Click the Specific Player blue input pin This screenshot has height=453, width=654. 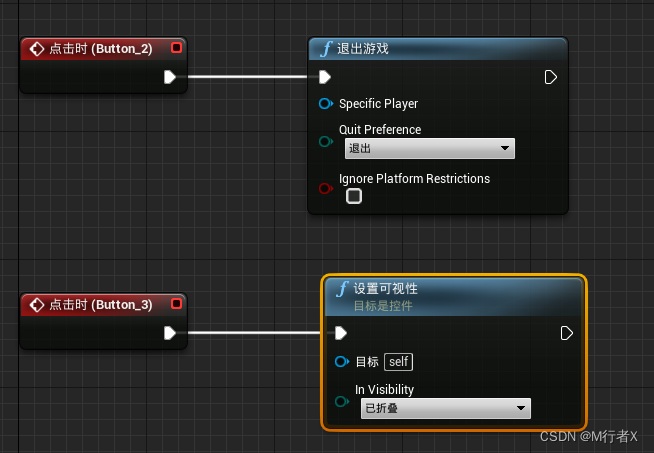[x=326, y=103]
